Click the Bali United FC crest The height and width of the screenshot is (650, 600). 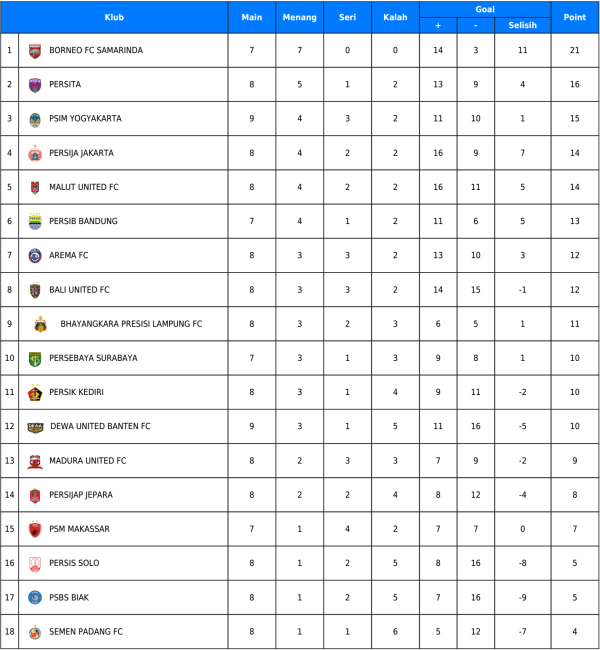click(35, 290)
